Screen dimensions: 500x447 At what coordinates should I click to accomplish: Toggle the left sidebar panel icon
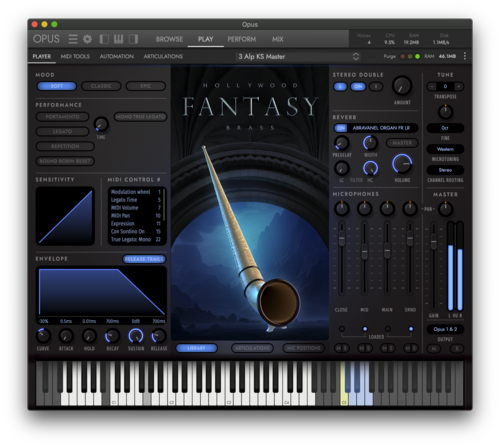tap(104, 39)
